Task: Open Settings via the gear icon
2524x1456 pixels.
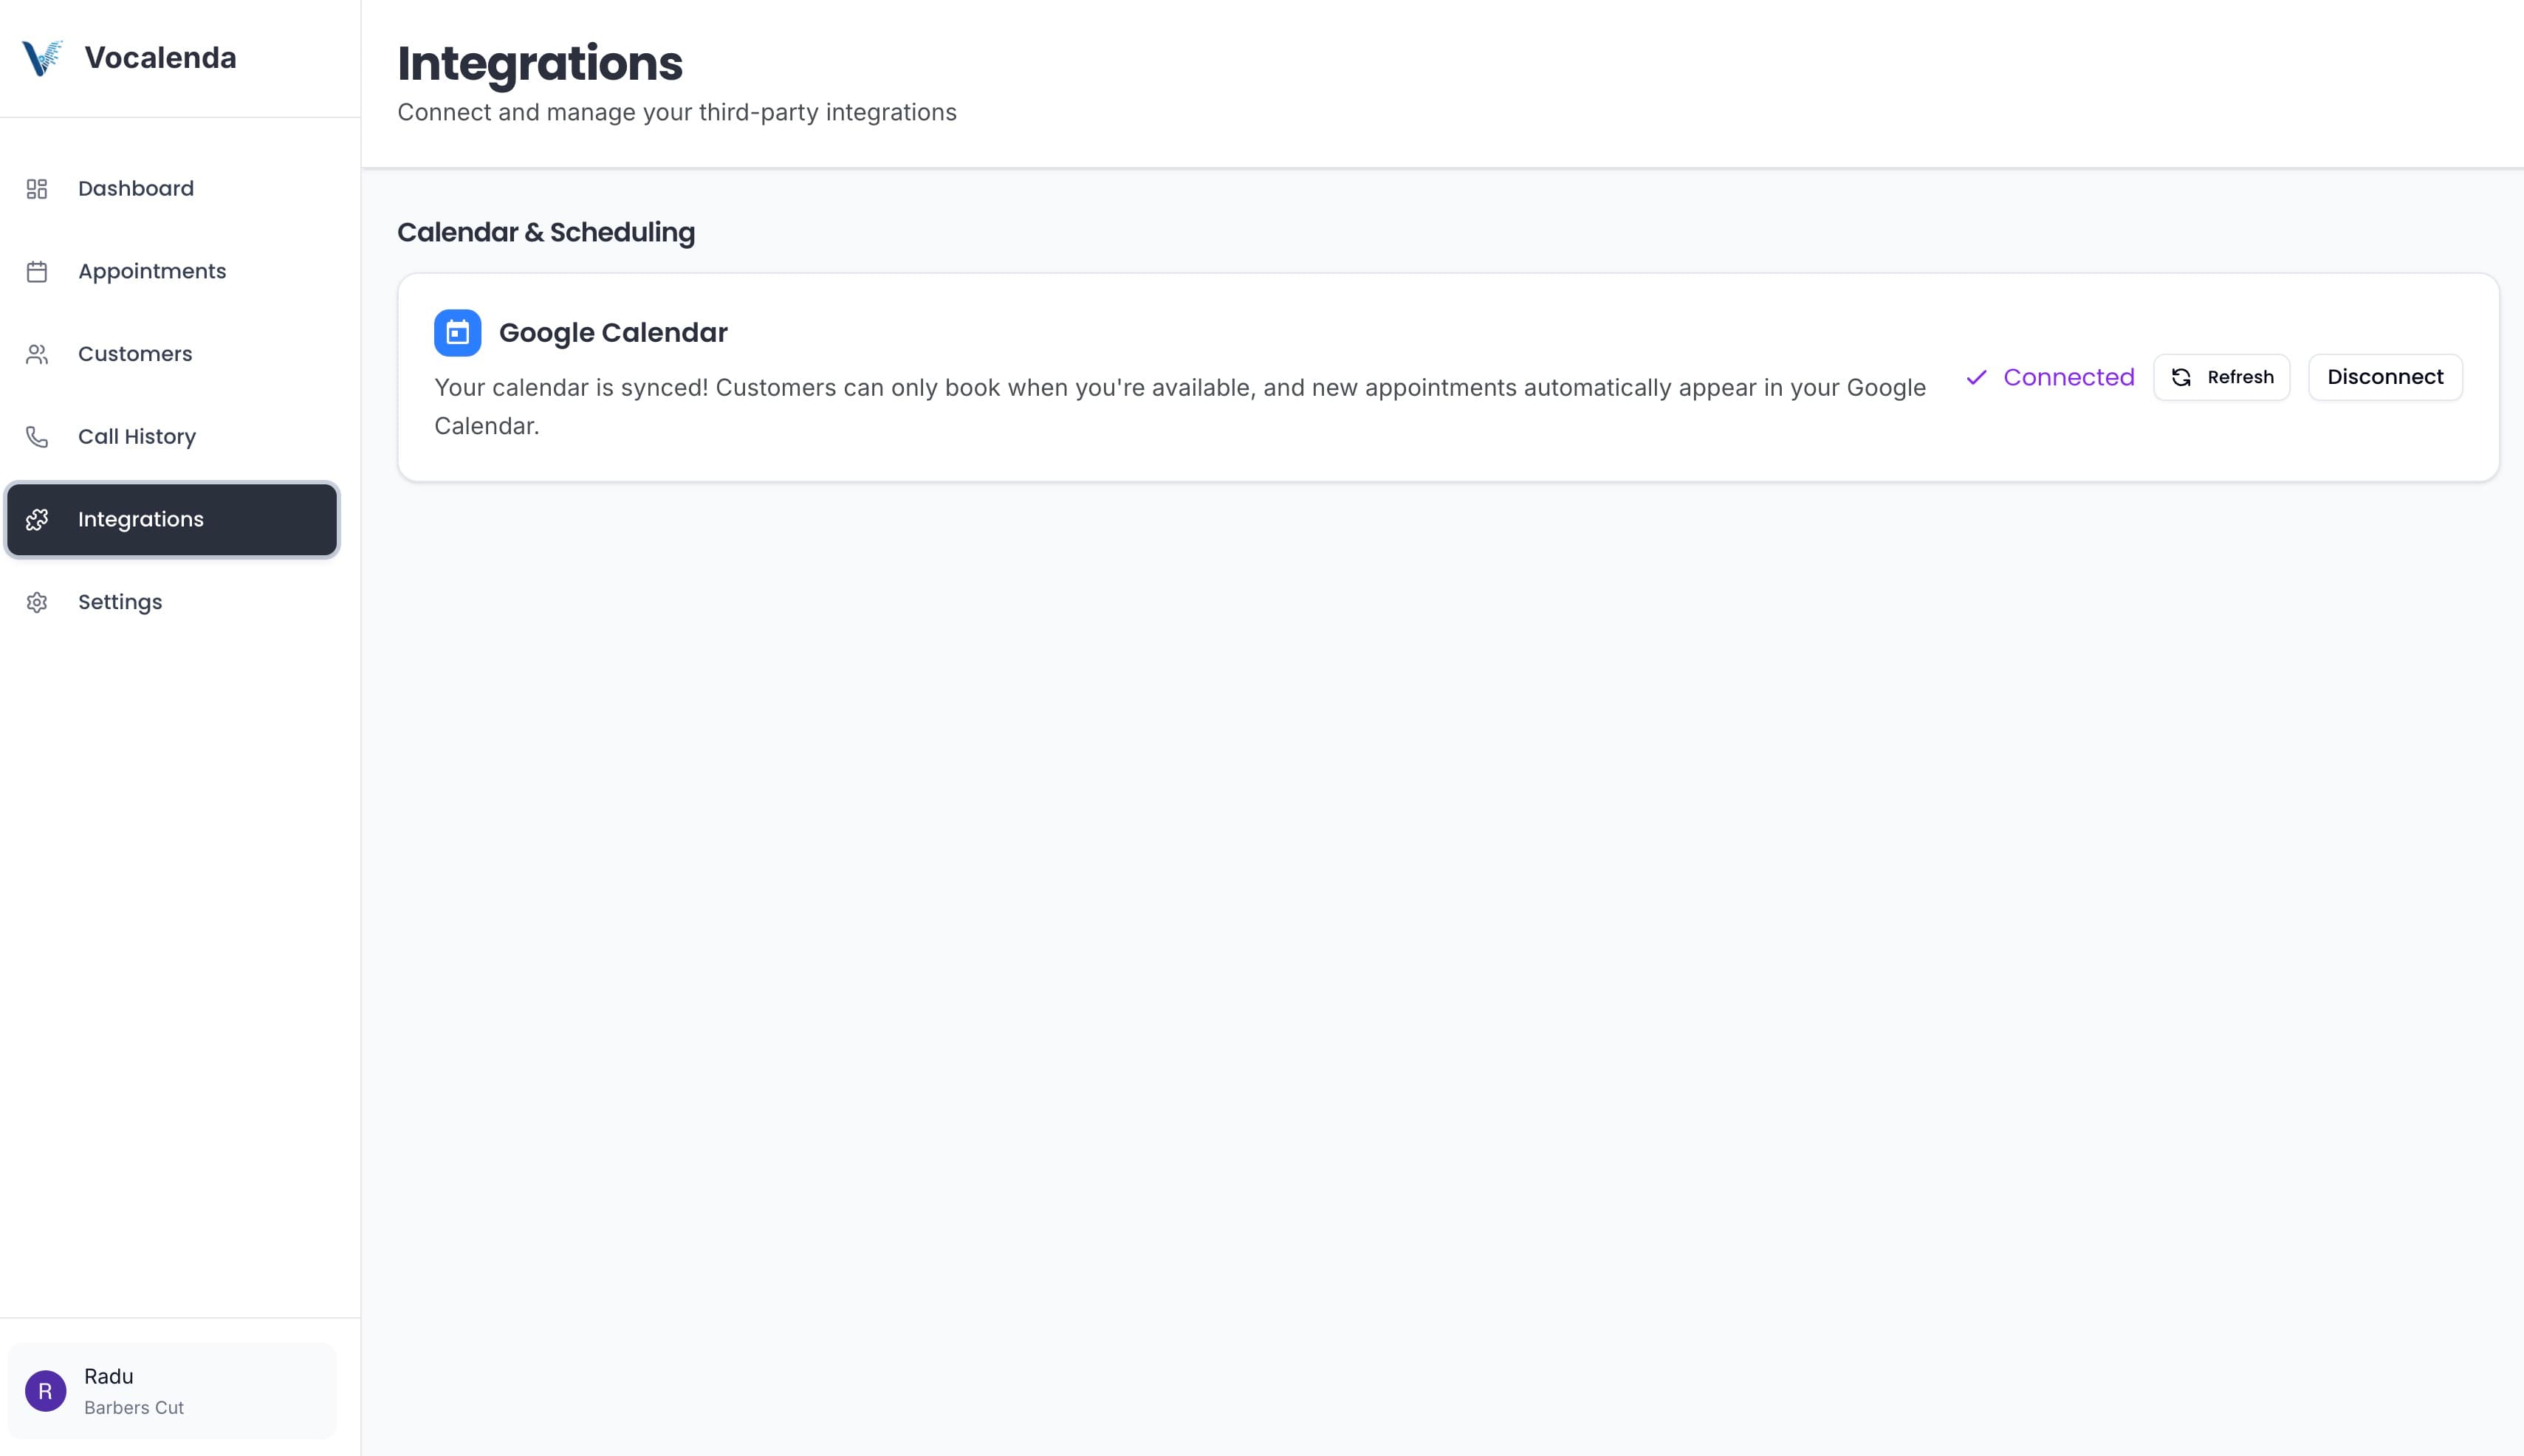Action: 37,602
